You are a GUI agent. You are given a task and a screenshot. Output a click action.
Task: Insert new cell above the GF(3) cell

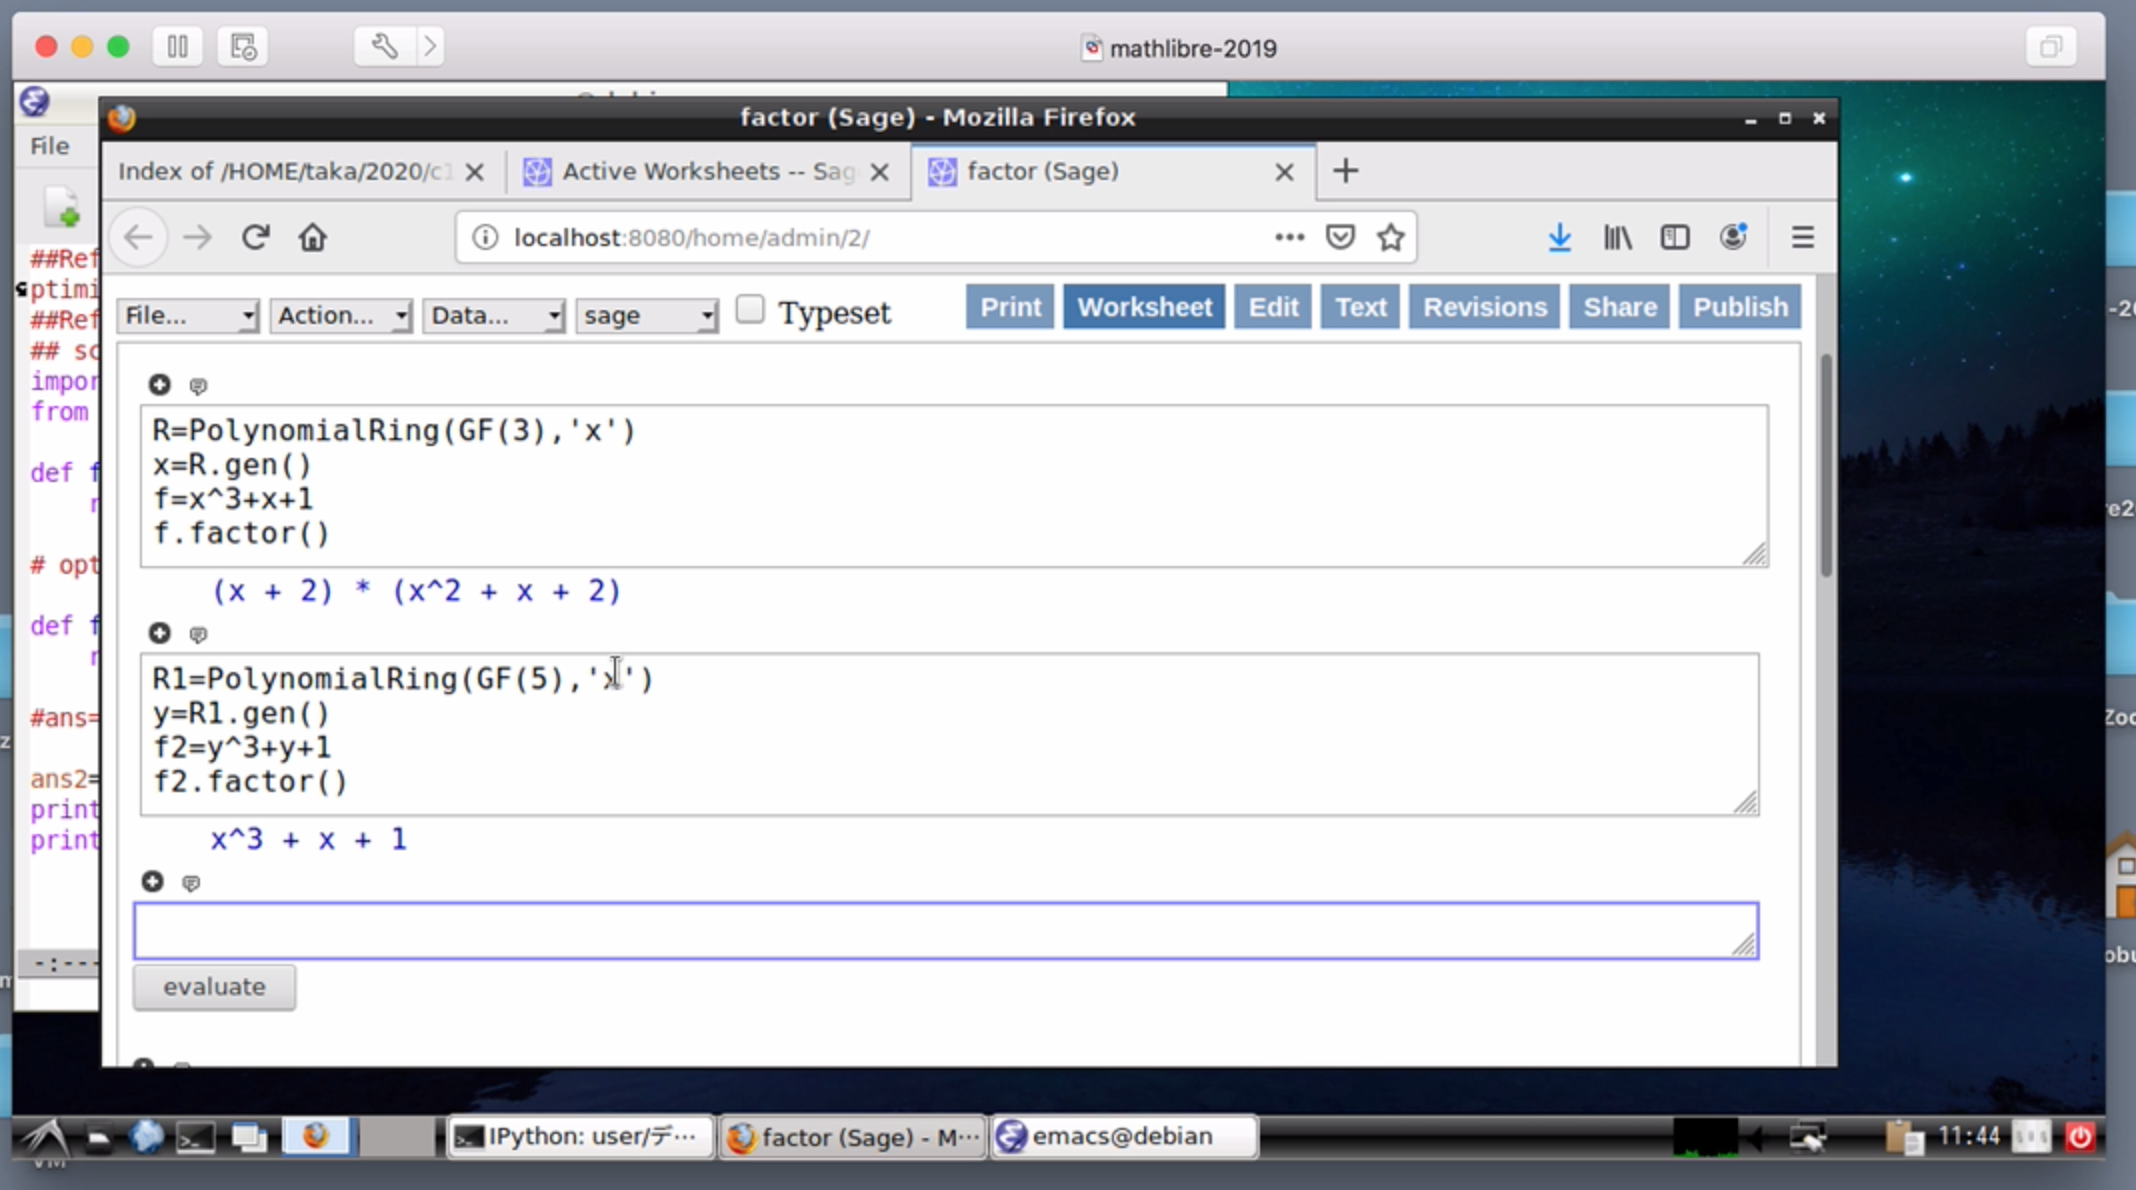(x=159, y=385)
